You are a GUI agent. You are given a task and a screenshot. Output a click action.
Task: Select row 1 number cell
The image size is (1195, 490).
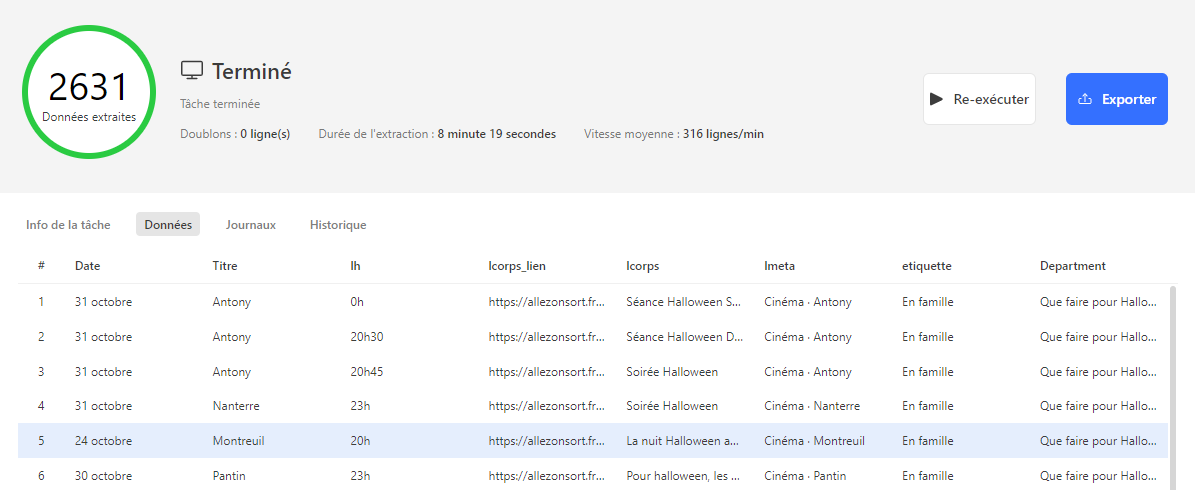point(41,302)
